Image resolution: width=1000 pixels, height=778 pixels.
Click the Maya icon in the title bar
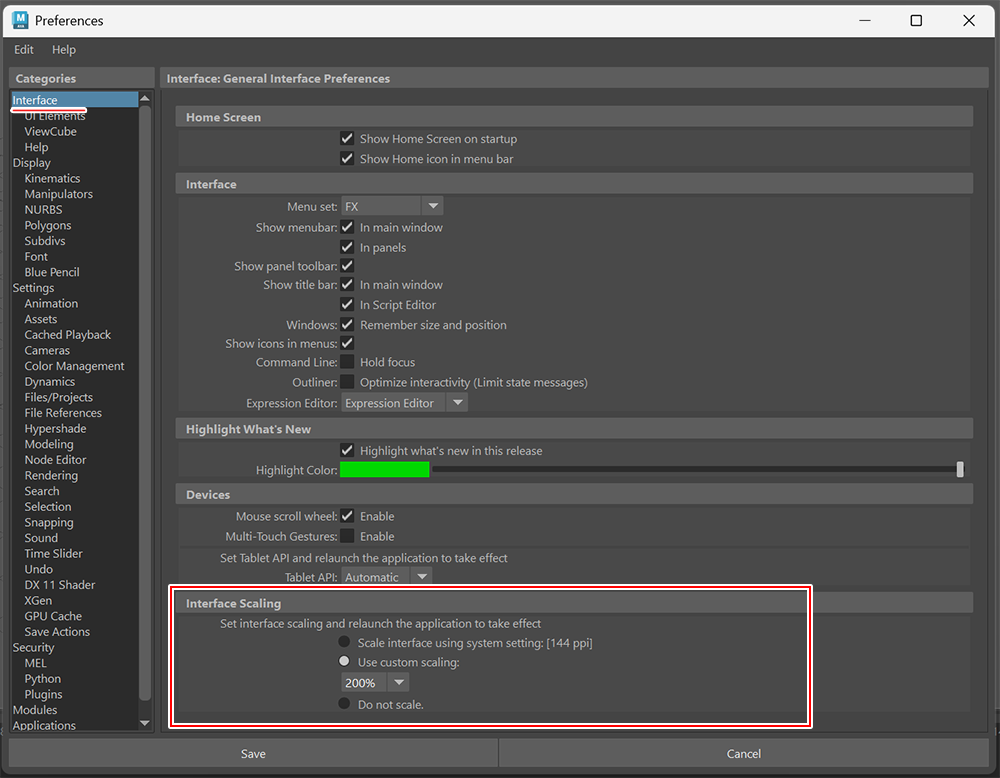pyautogui.click(x=22, y=20)
